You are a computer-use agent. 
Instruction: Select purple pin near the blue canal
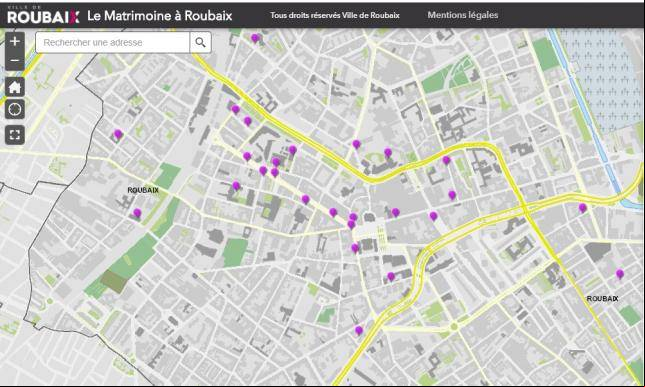(582, 208)
